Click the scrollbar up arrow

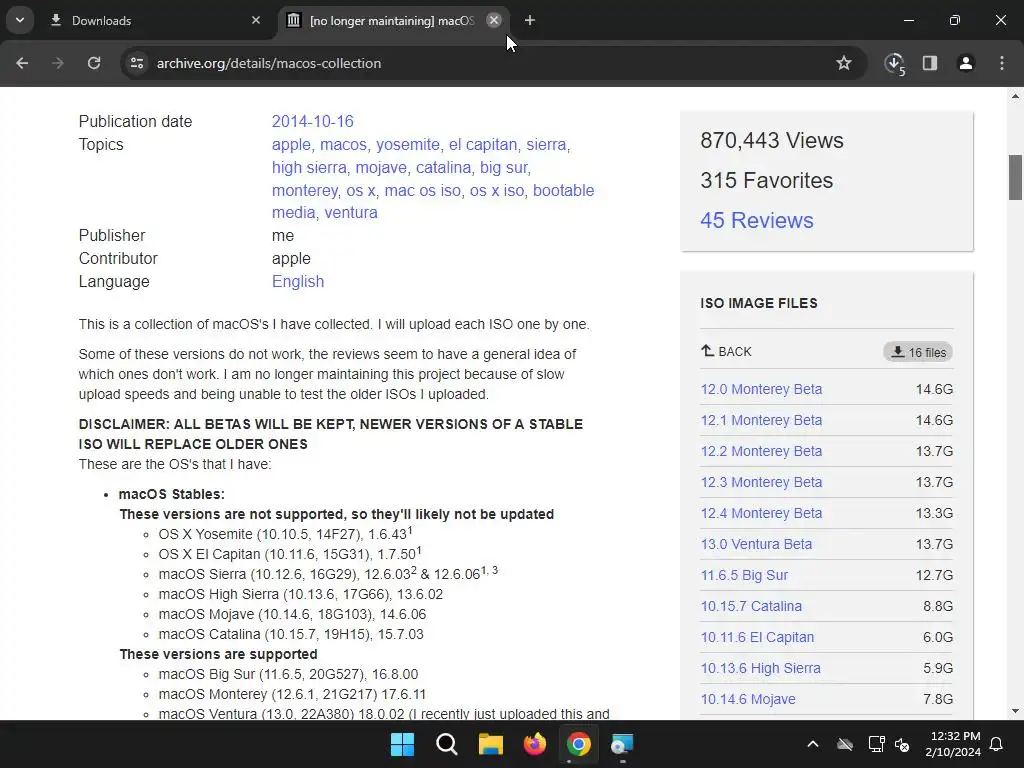pyautogui.click(x=1015, y=96)
